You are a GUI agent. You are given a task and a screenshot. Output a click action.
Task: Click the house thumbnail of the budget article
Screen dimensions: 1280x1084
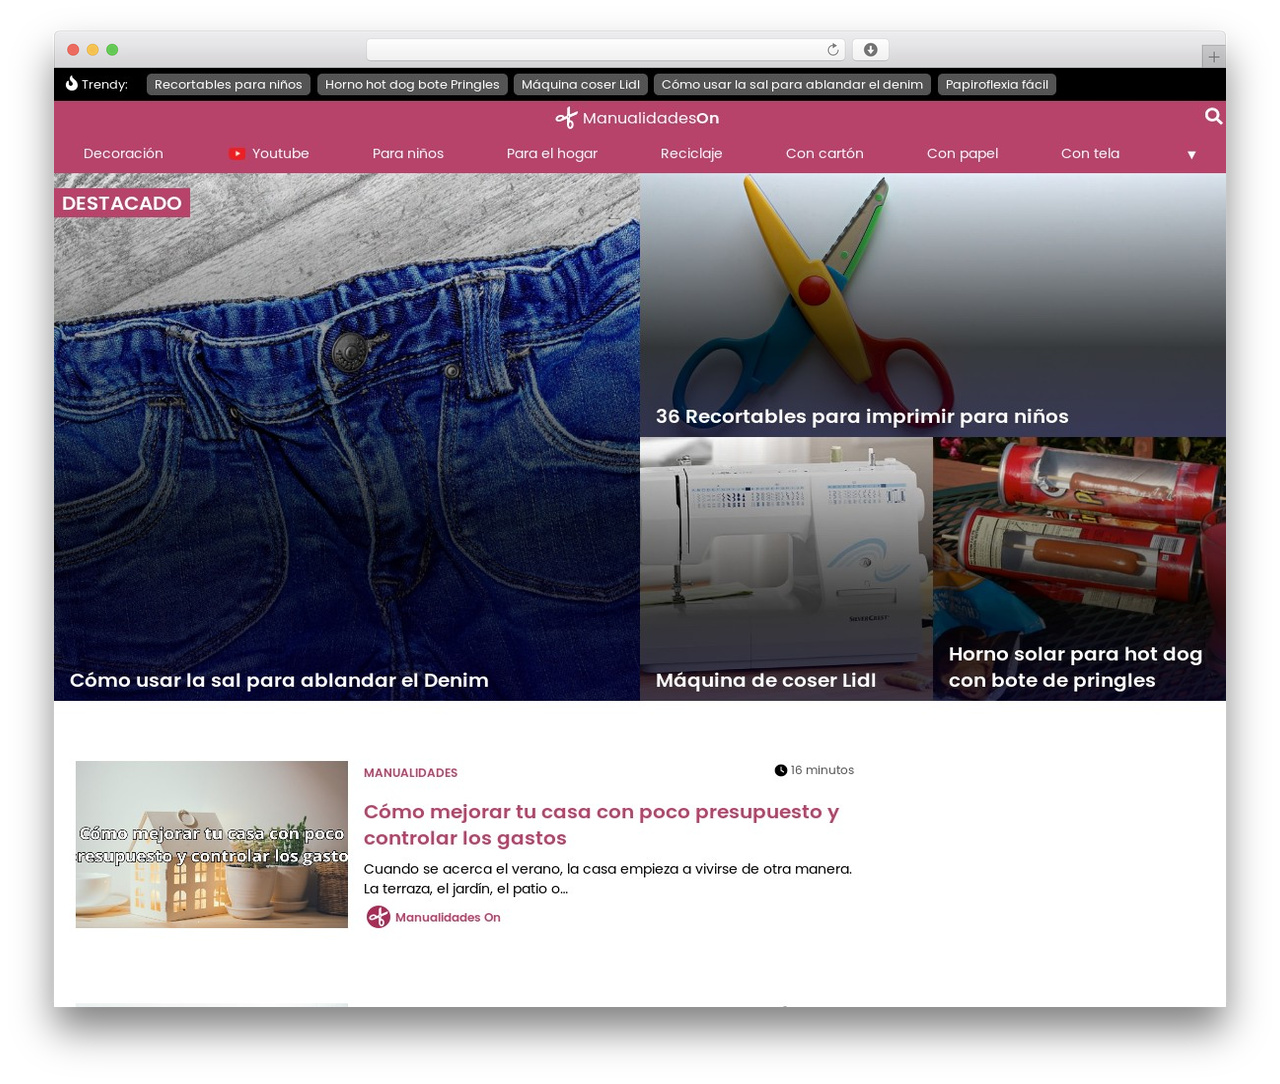(212, 844)
